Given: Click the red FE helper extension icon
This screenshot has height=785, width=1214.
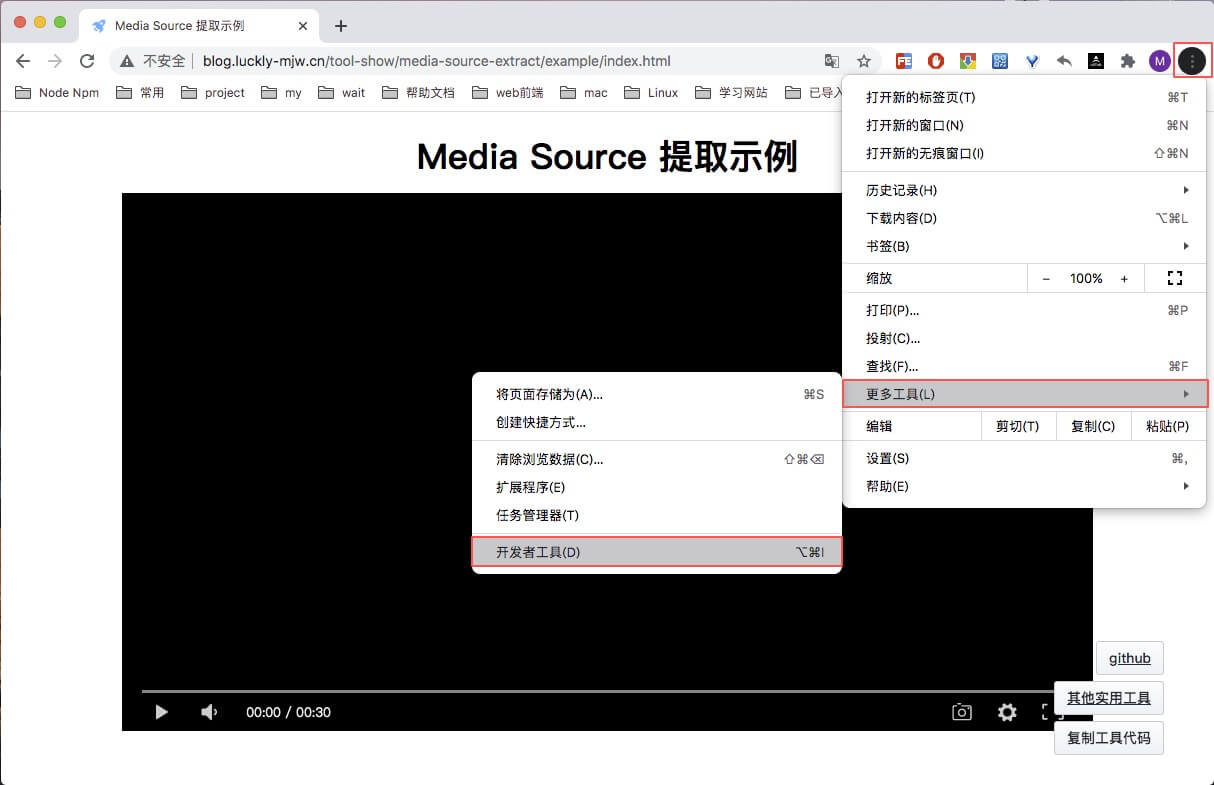Looking at the screenshot, I should [x=904, y=61].
